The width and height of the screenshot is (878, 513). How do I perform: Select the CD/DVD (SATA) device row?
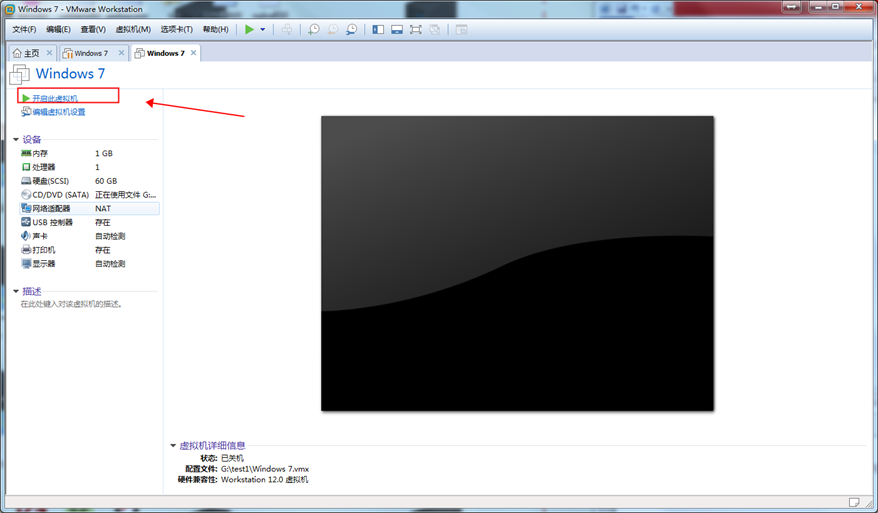point(89,195)
